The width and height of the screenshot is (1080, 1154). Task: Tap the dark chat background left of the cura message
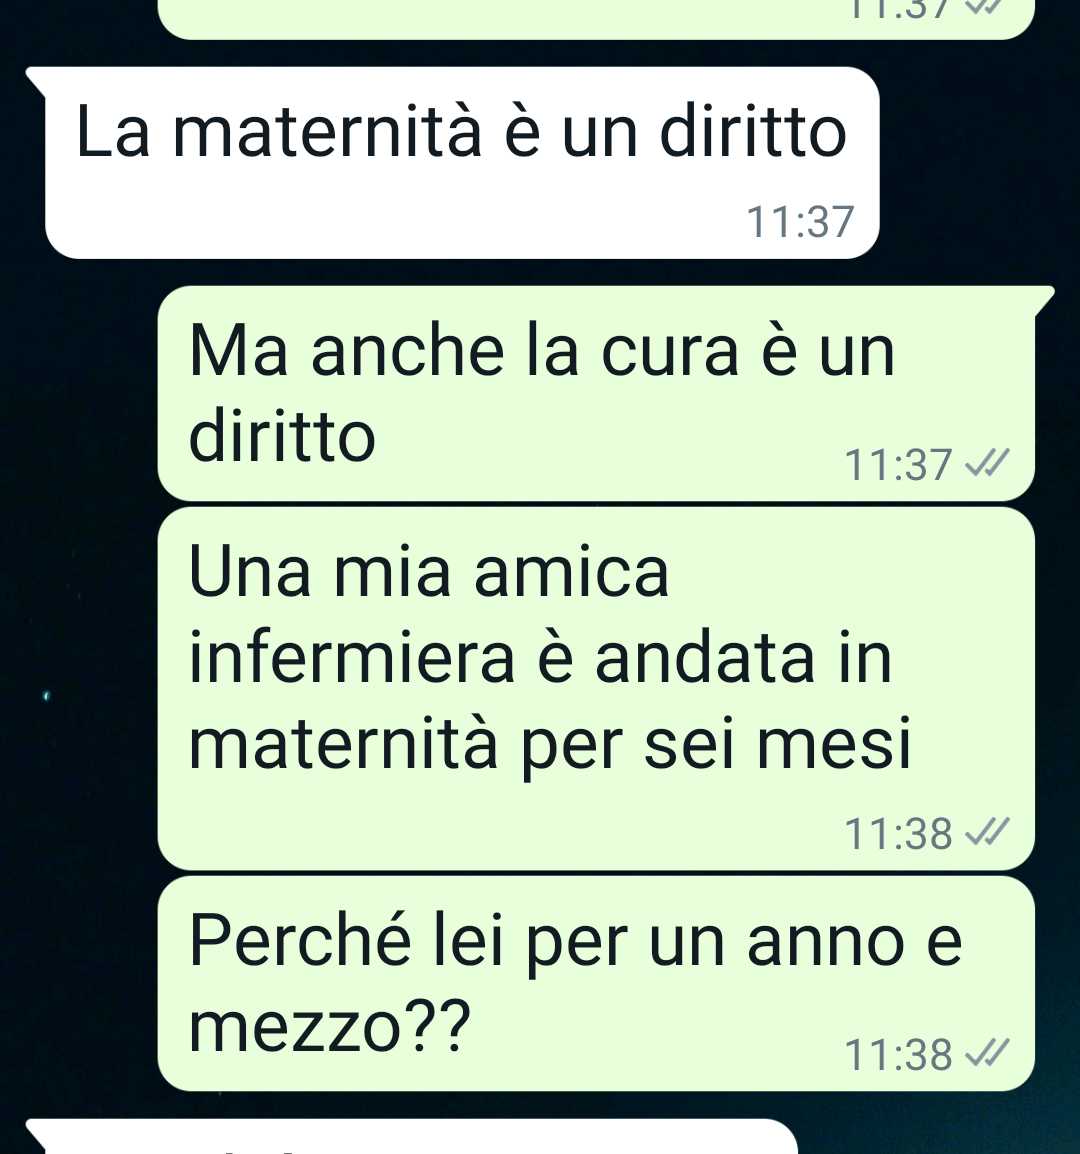[x=77, y=394]
